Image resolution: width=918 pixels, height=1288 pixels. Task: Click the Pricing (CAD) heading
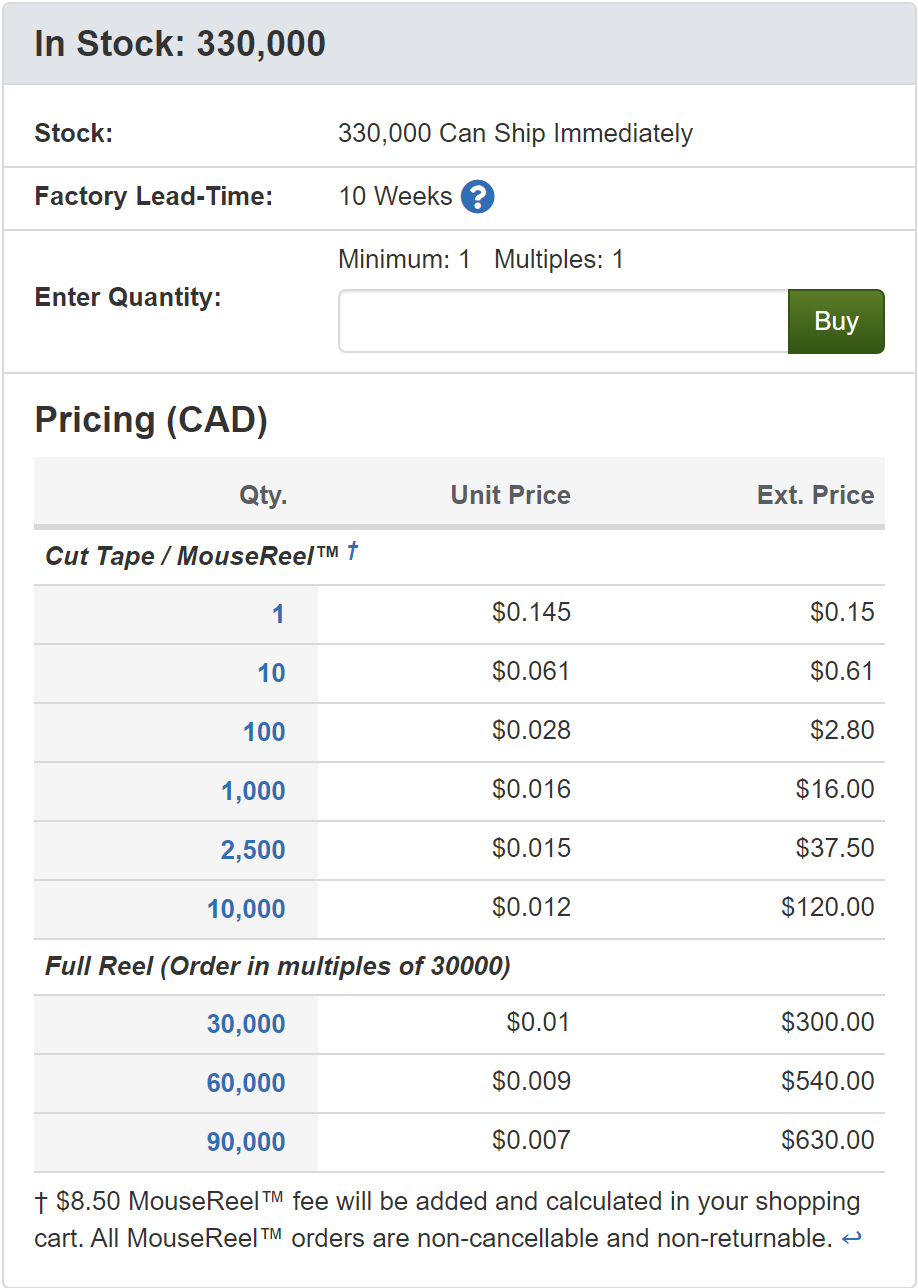click(151, 420)
